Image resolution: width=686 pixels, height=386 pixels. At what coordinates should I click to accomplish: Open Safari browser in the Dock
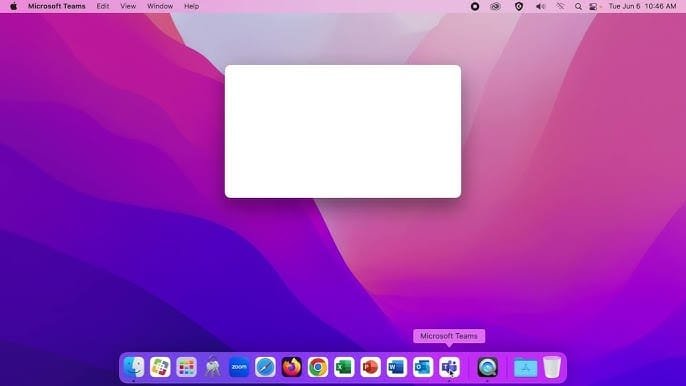point(265,367)
